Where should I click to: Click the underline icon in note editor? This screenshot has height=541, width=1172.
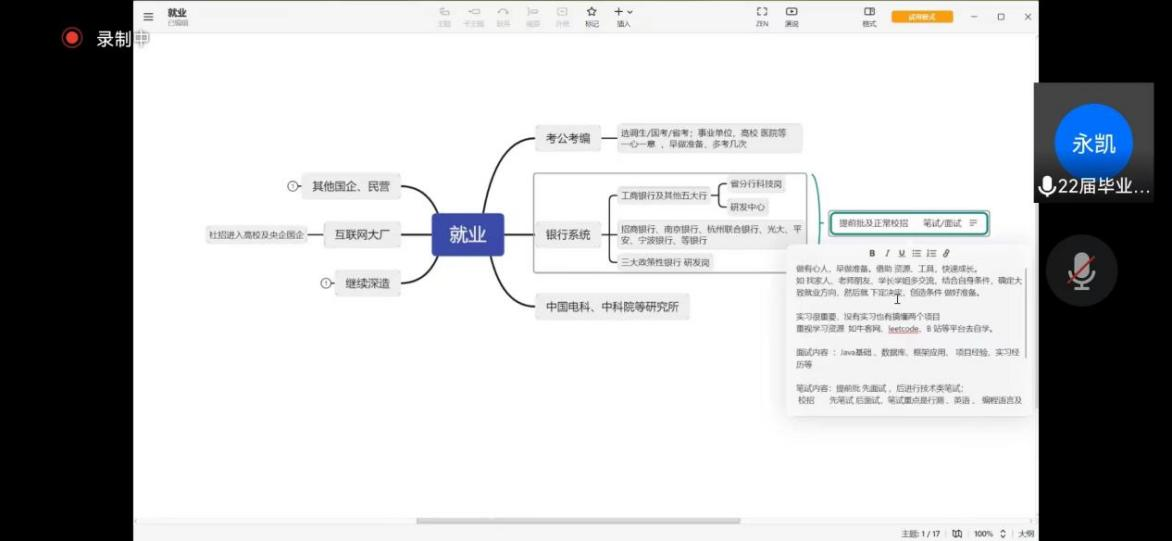pyautogui.click(x=901, y=253)
